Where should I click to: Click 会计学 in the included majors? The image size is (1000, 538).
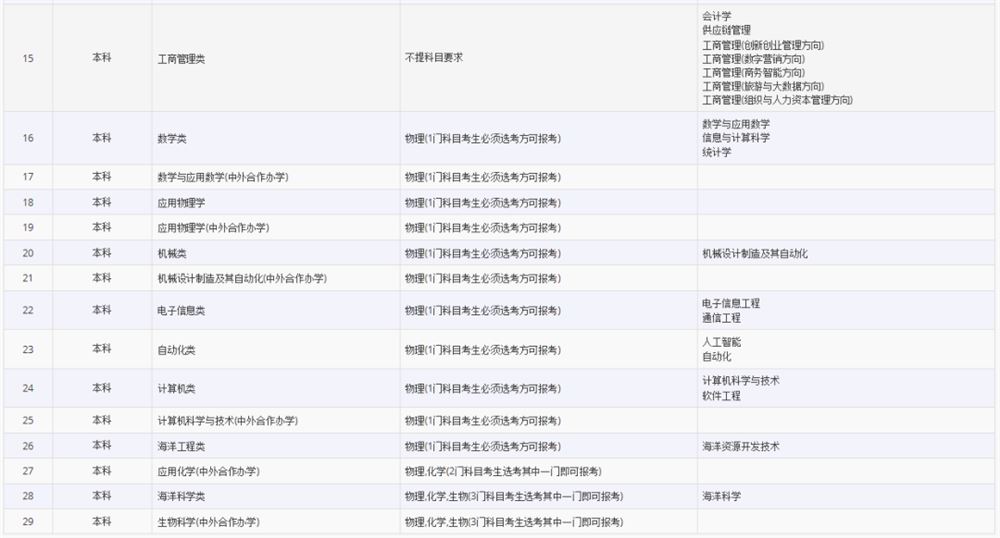coord(717,17)
